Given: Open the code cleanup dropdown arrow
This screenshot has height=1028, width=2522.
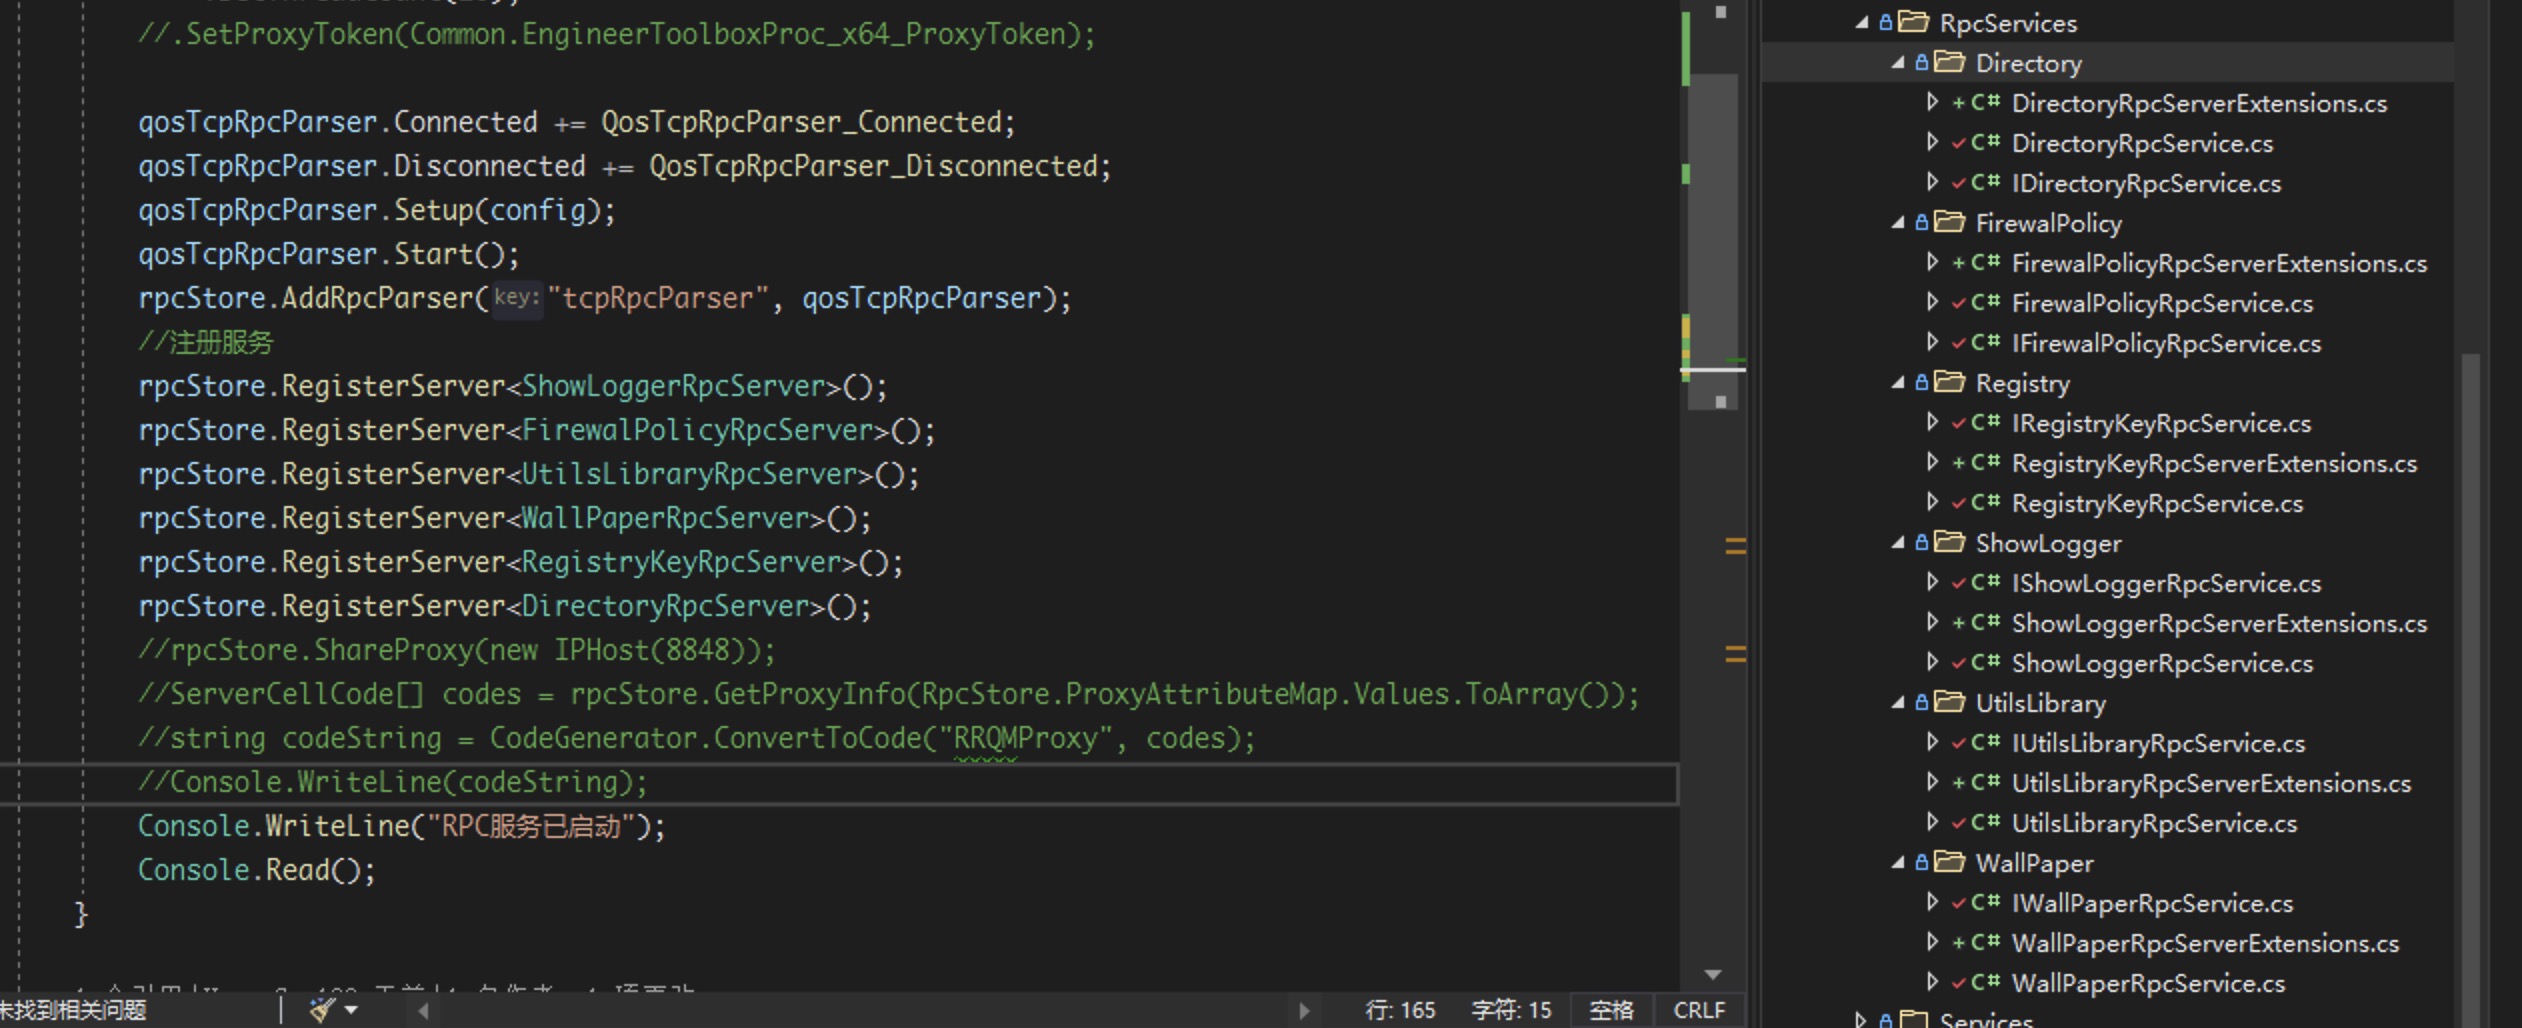Looking at the screenshot, I should pos(351,1010).
